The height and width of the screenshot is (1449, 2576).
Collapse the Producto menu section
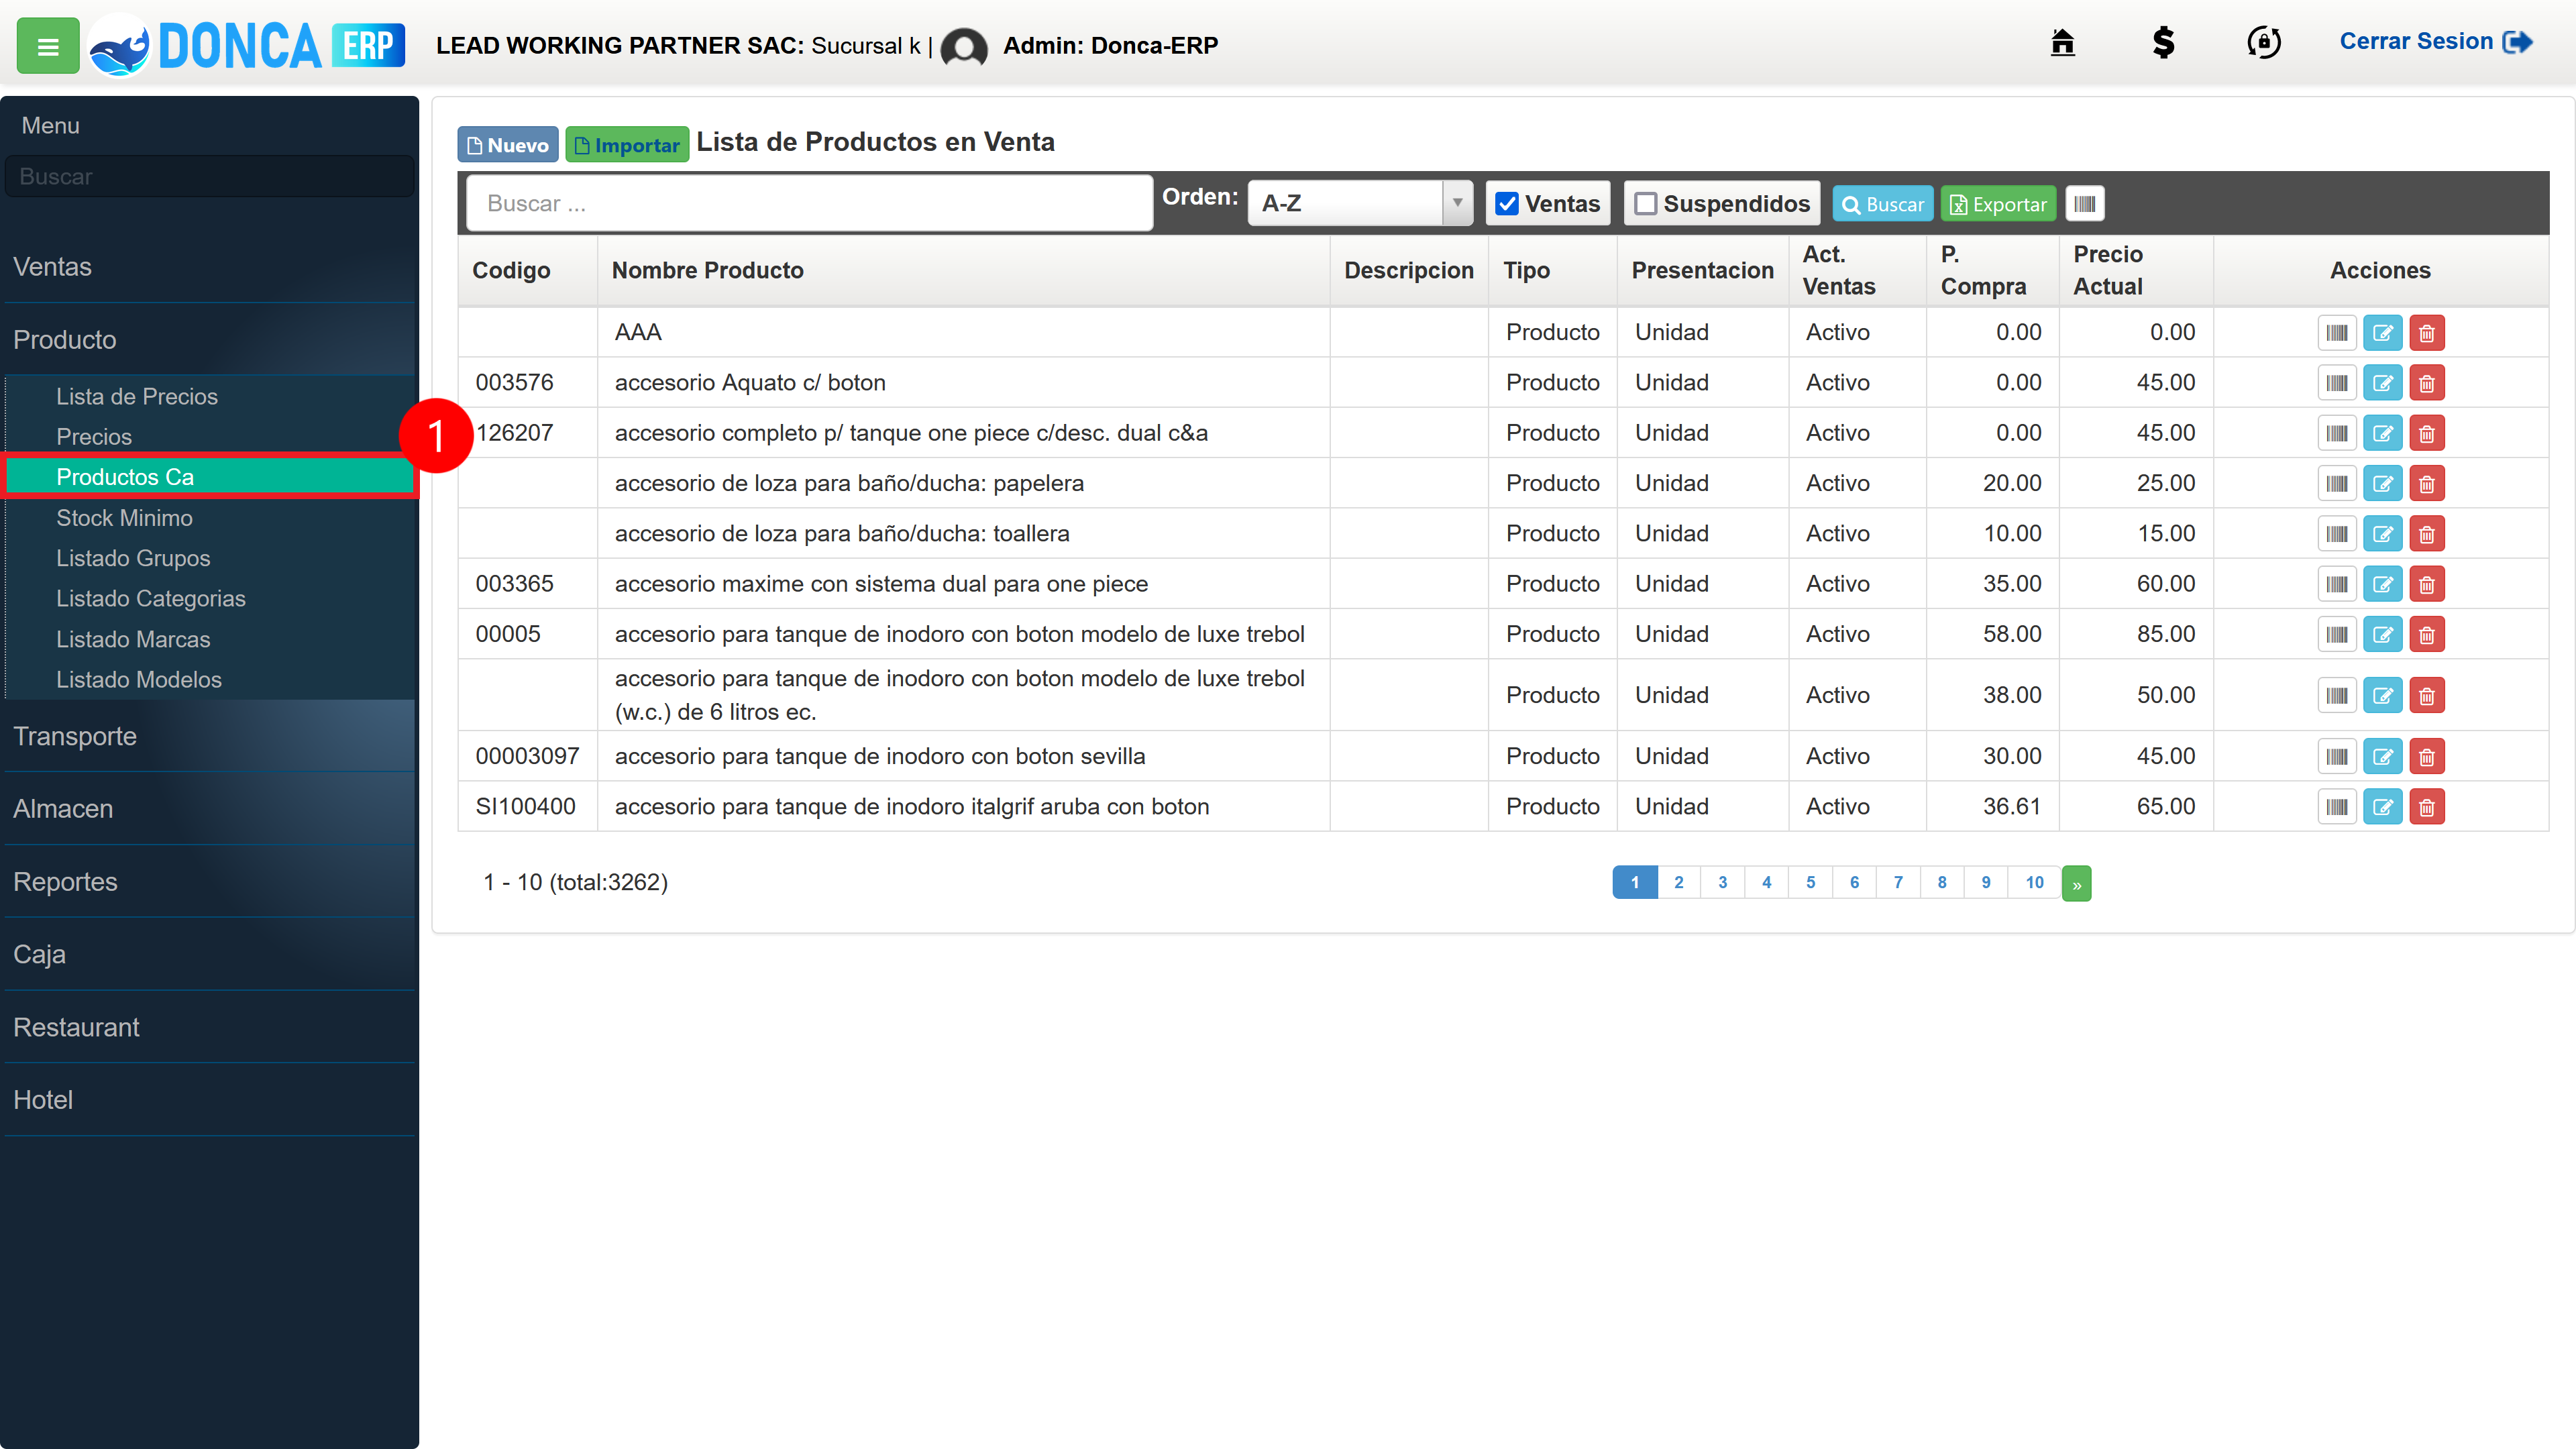tap(210, 340)
